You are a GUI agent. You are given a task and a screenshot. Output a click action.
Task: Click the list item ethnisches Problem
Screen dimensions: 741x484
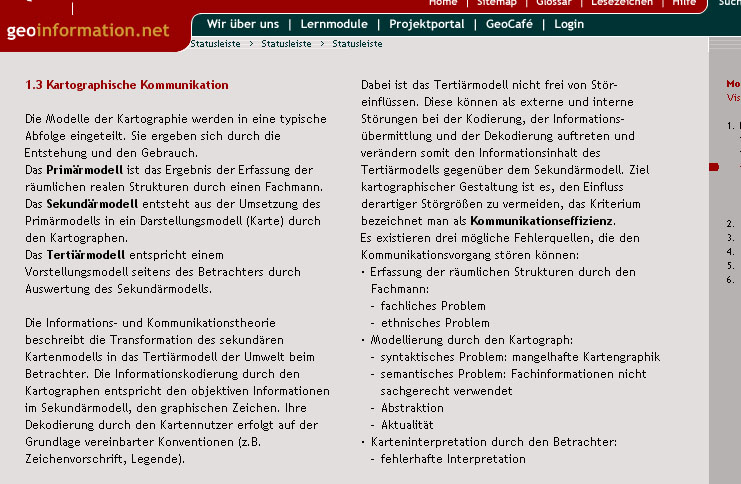tap(435, 323)
